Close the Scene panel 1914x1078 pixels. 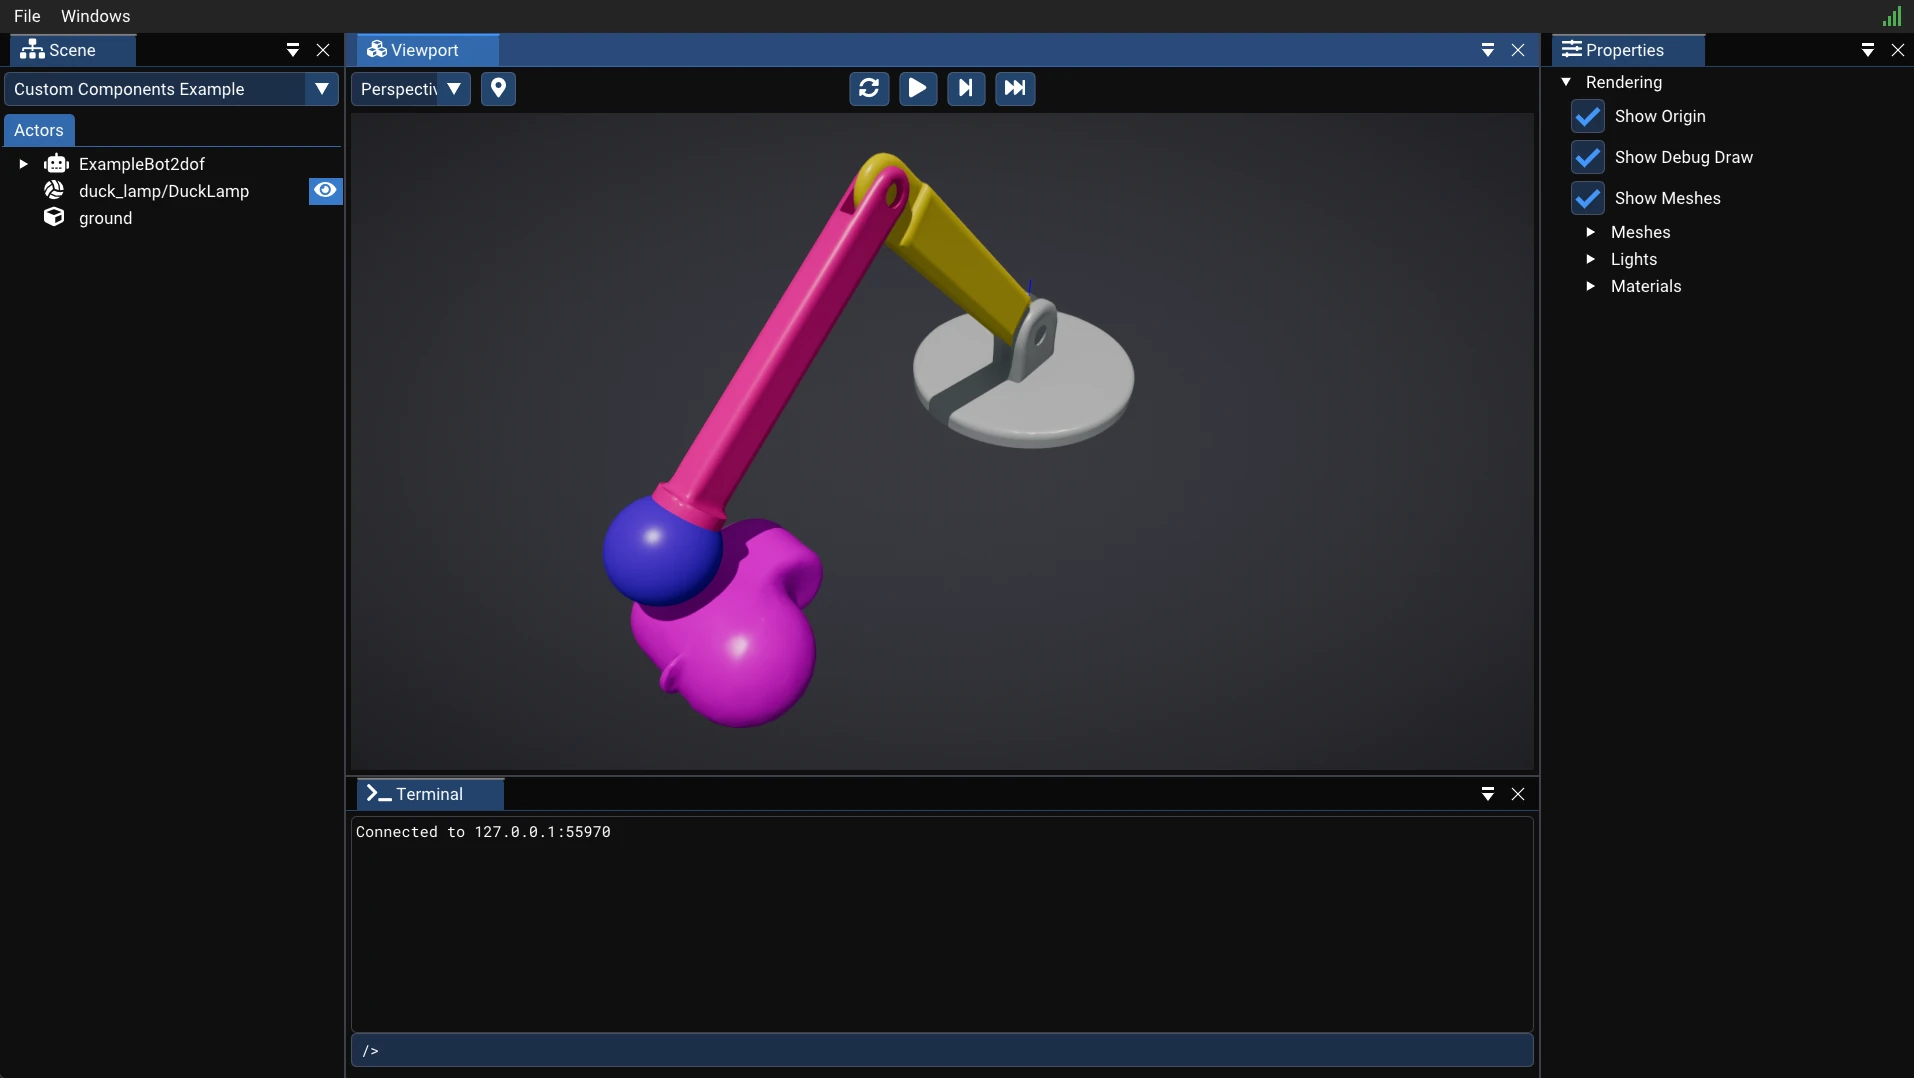pyautogui.click(x=323, y=50)
